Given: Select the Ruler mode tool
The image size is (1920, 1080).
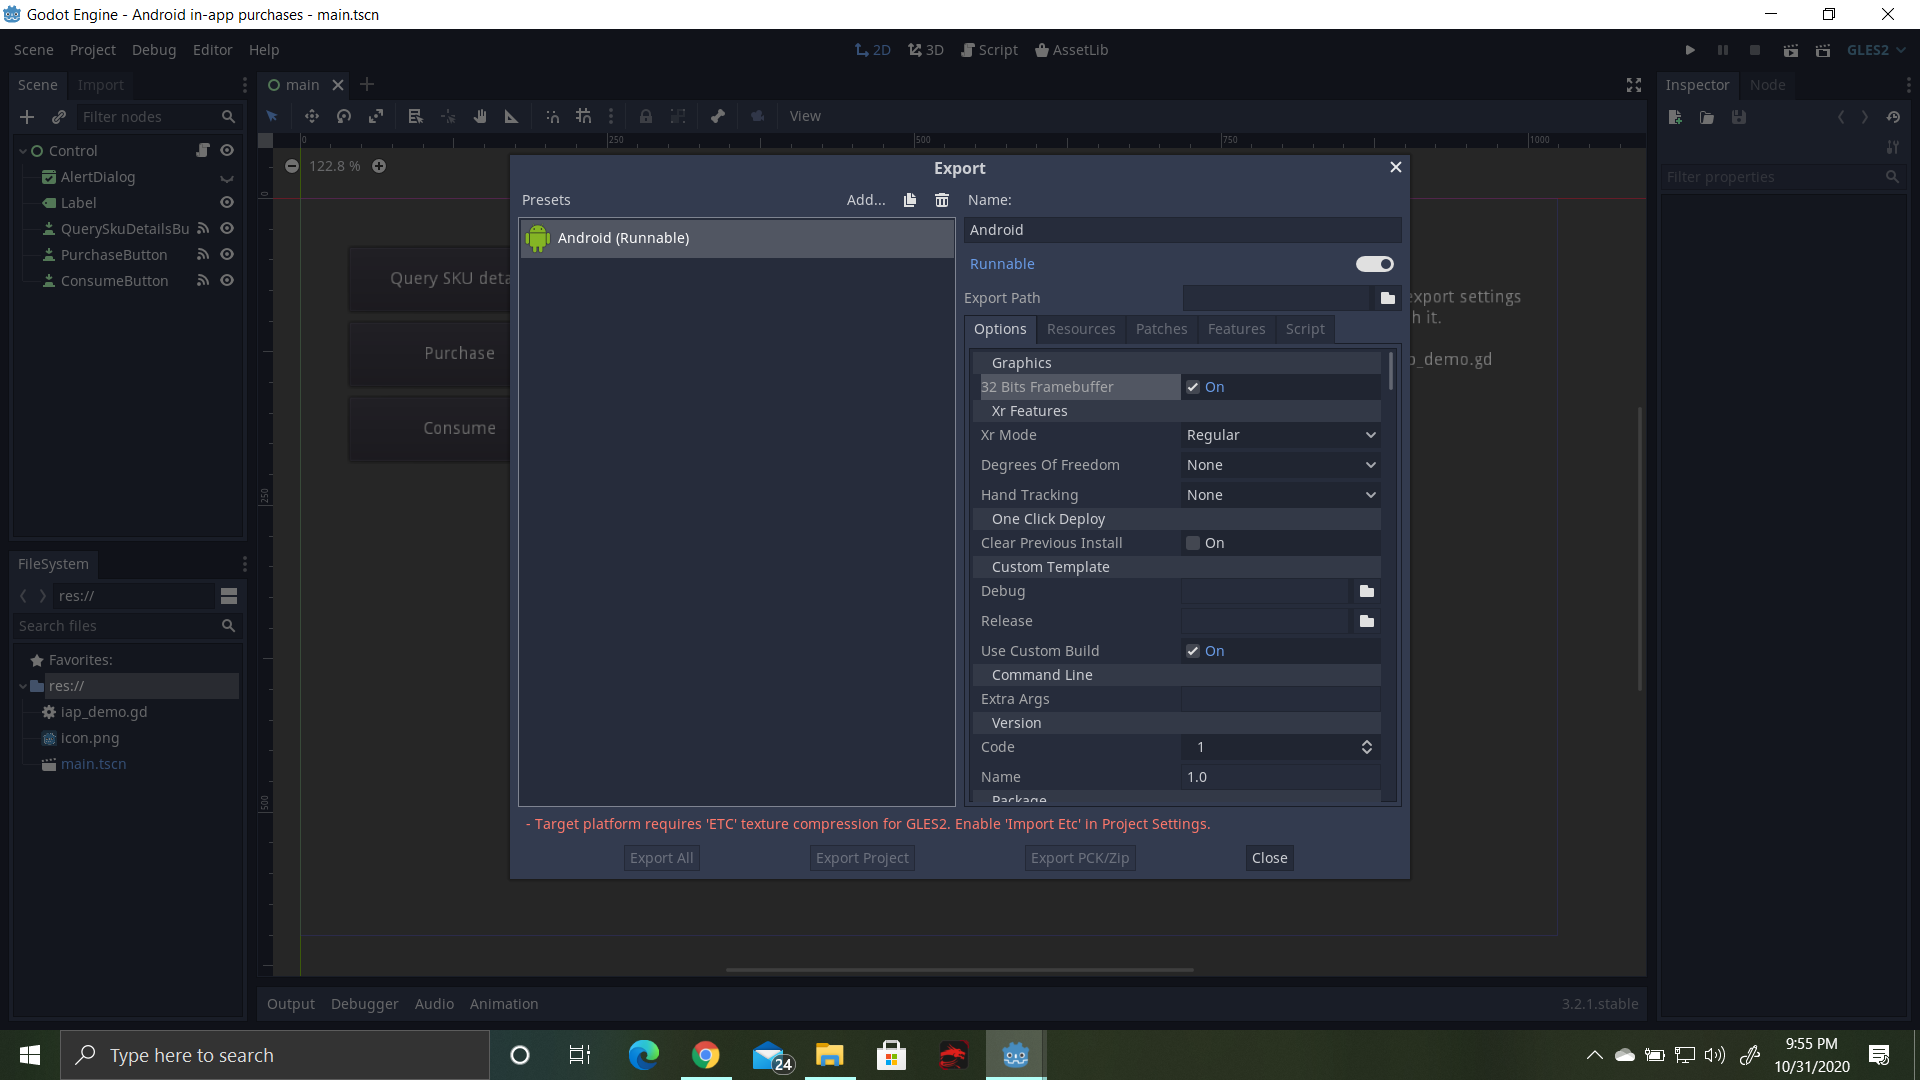Looking at the screenshot, I should click(x=511, y=116).
